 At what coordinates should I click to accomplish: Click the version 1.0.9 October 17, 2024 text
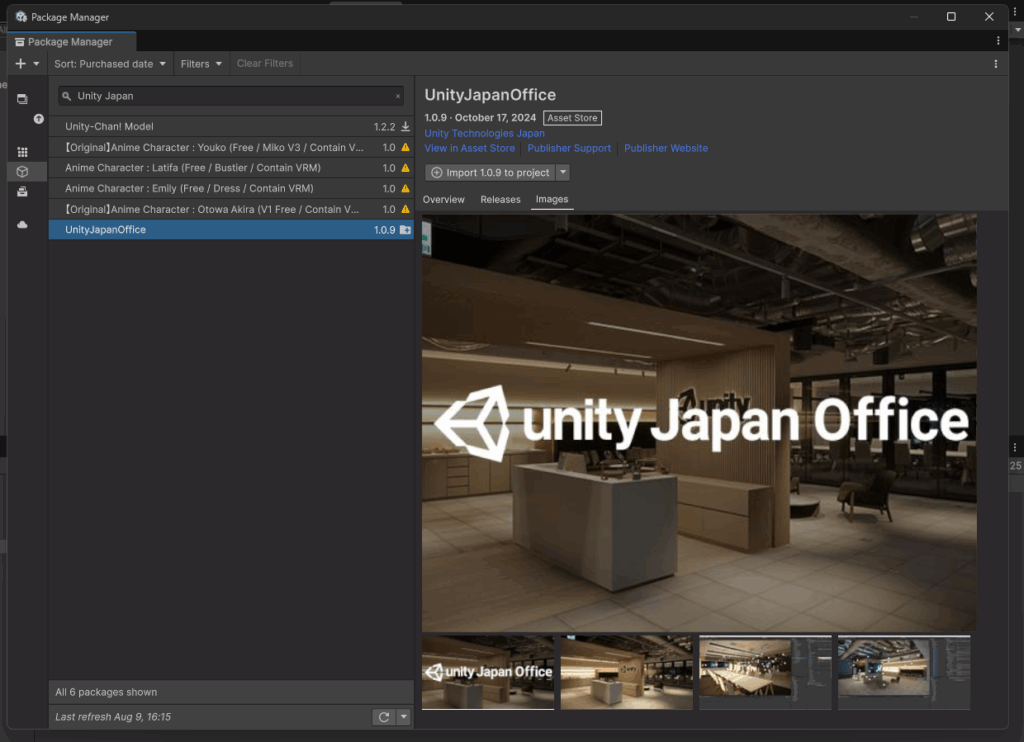pyautogui.click(x=480, y=118)
